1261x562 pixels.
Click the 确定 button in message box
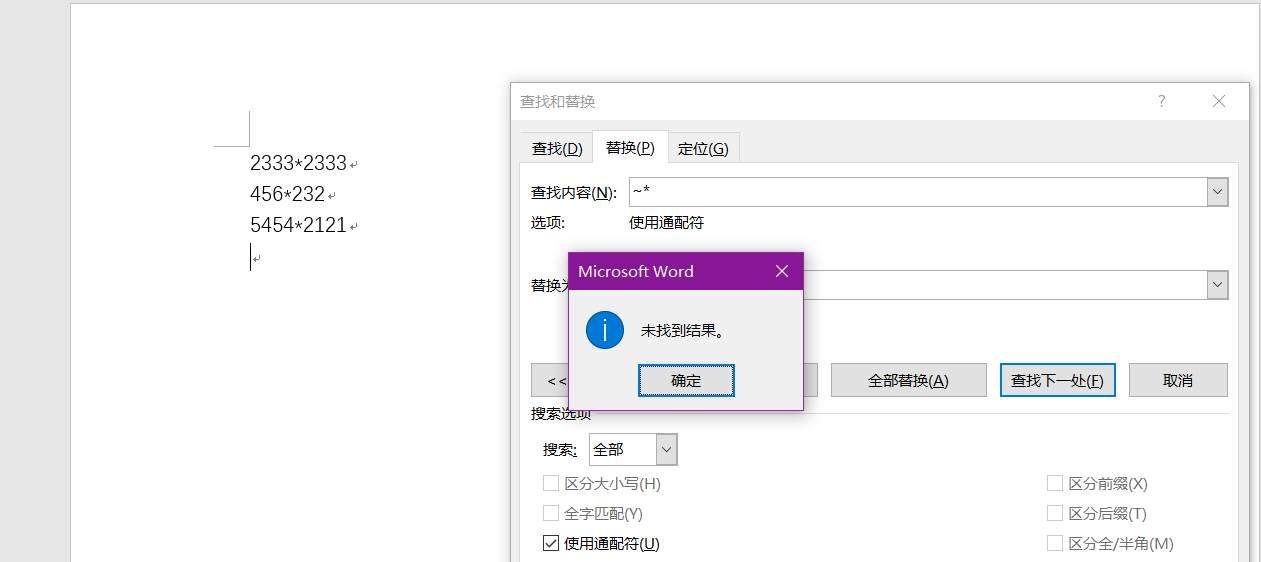click(686, 380)
